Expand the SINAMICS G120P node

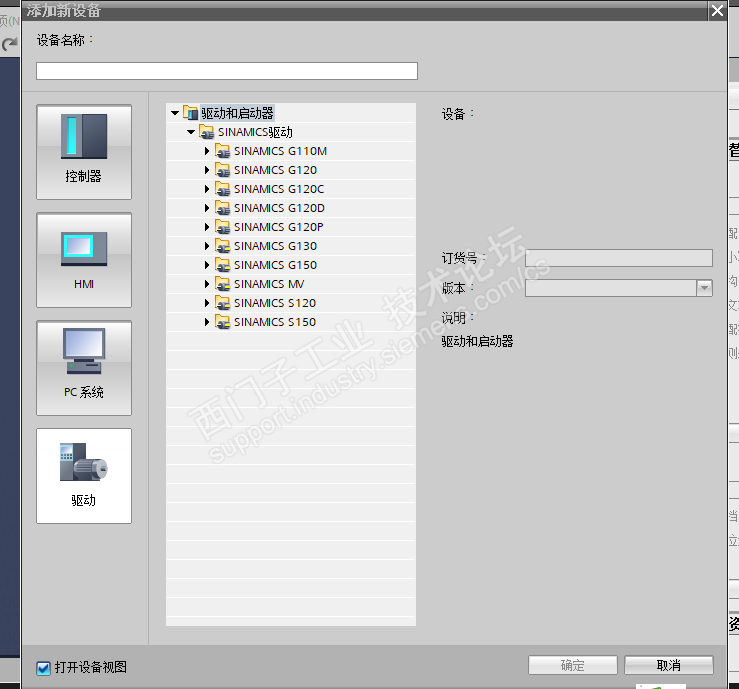pos(206,227)
